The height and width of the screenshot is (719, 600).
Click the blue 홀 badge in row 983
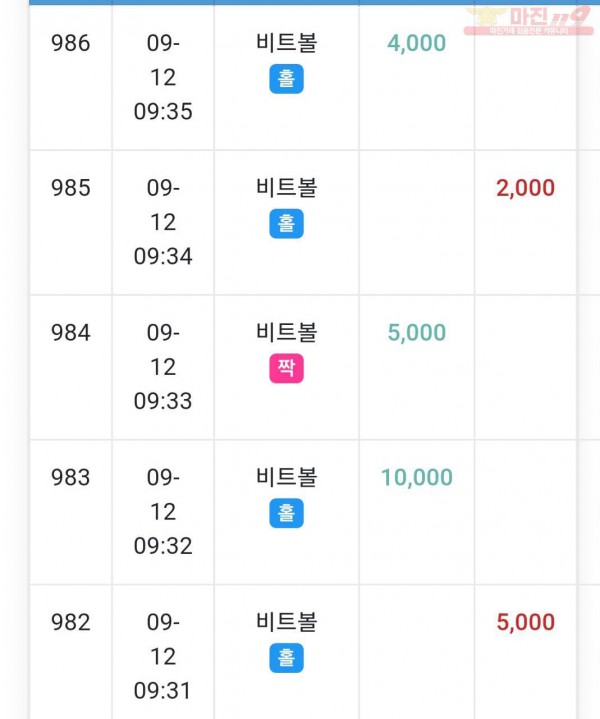coord(286,513)
